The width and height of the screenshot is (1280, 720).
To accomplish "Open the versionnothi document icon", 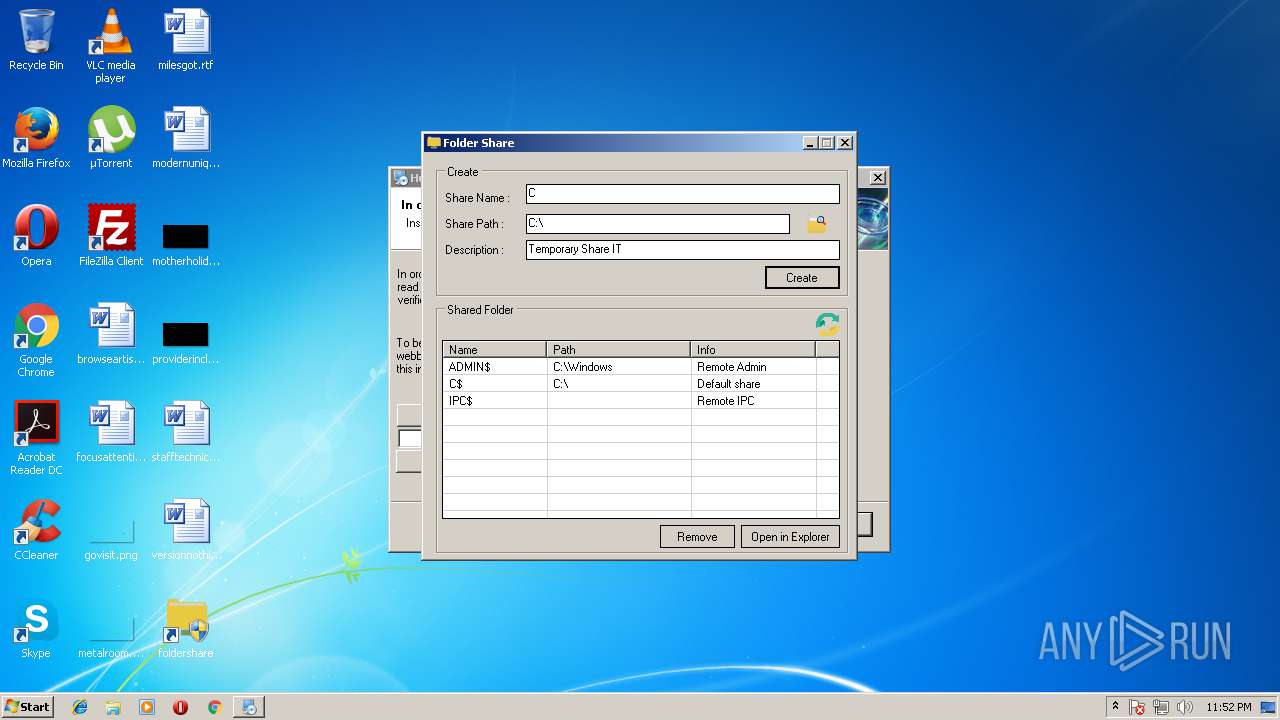I will click(186, 530).
